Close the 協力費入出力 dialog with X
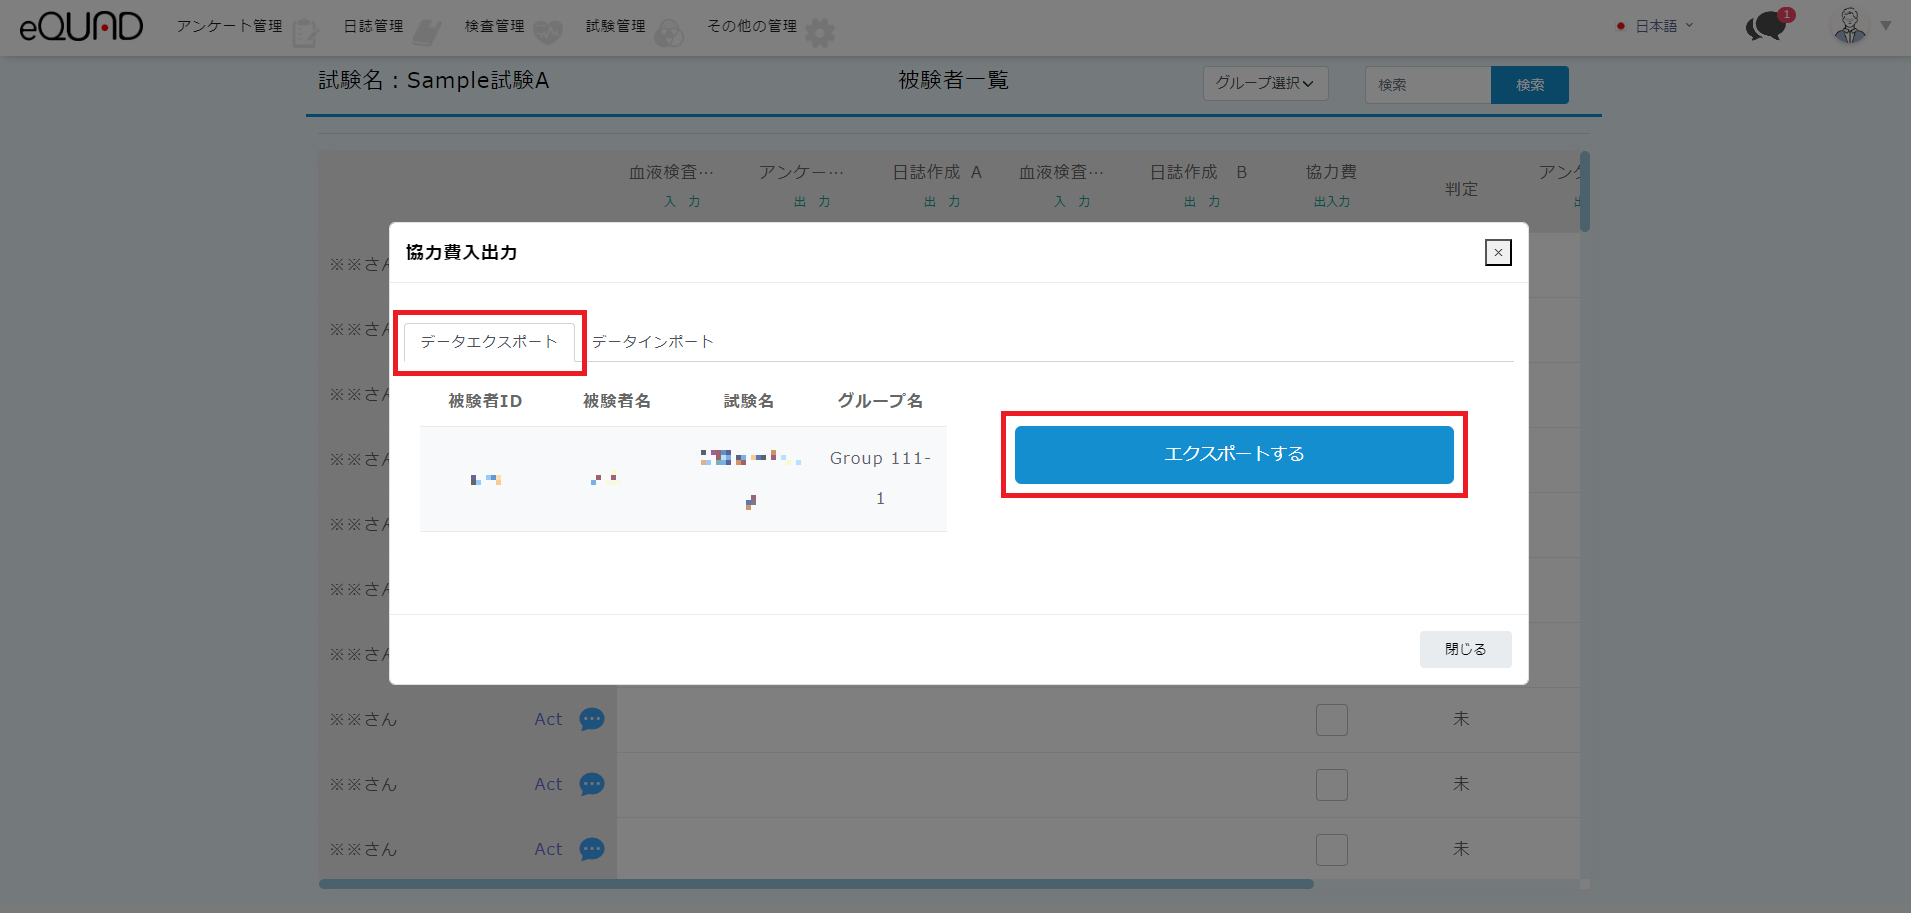The image size is (1911, 913). coord(1497,253)
